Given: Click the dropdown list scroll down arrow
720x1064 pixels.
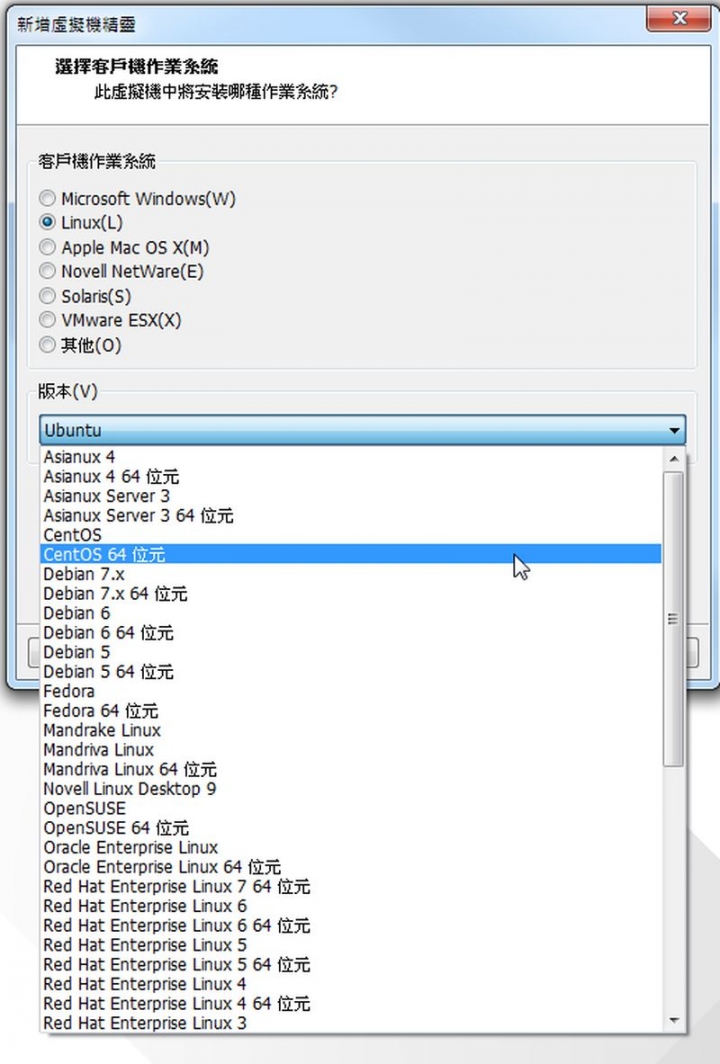Looking at the screenshot, I should click(x=673, y=1020).
